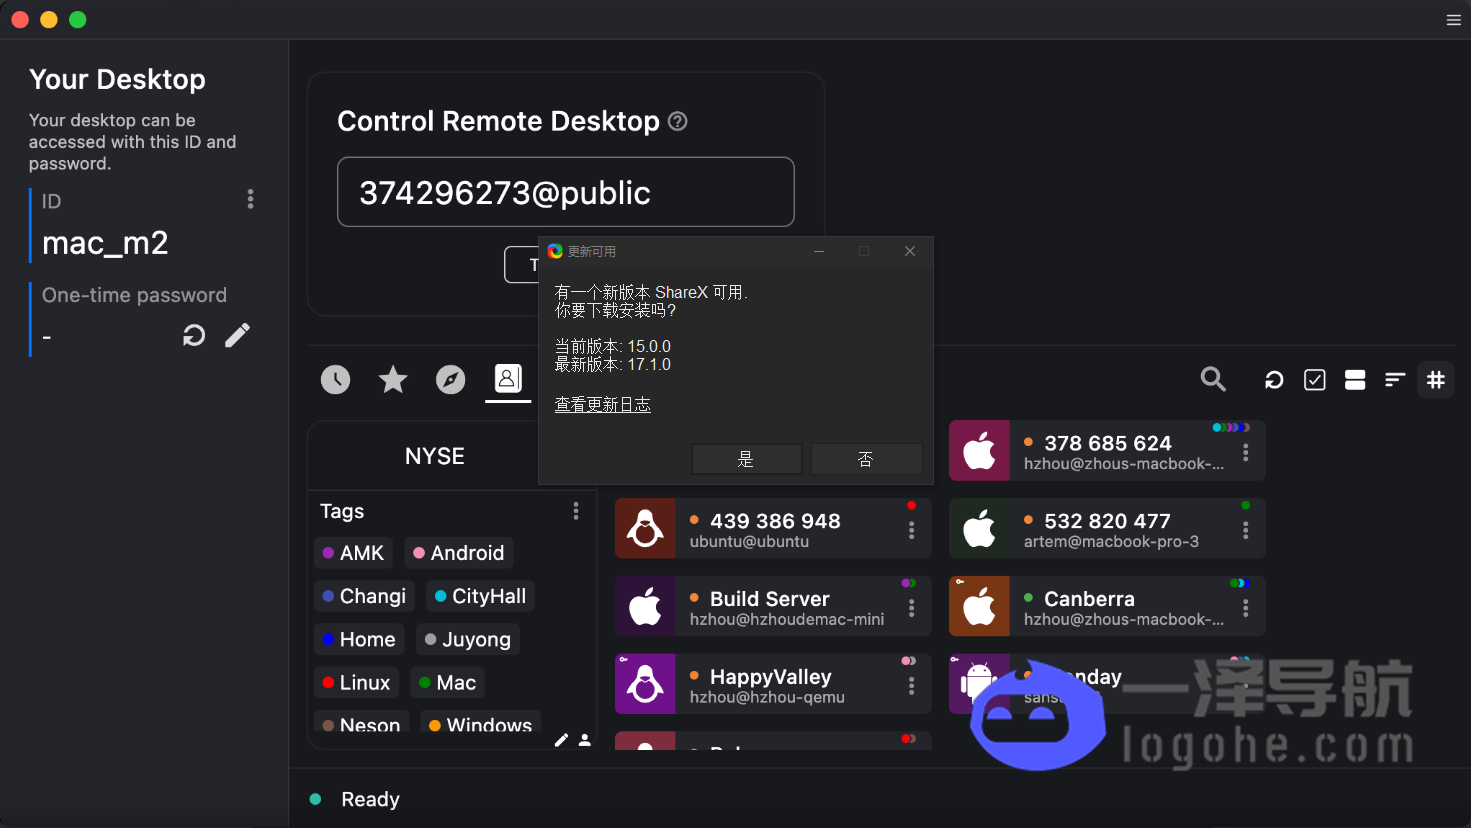Click Apple icon of peer 532 820 477
The width and height of the screenshot is (1471, 828).
point(979,528)
